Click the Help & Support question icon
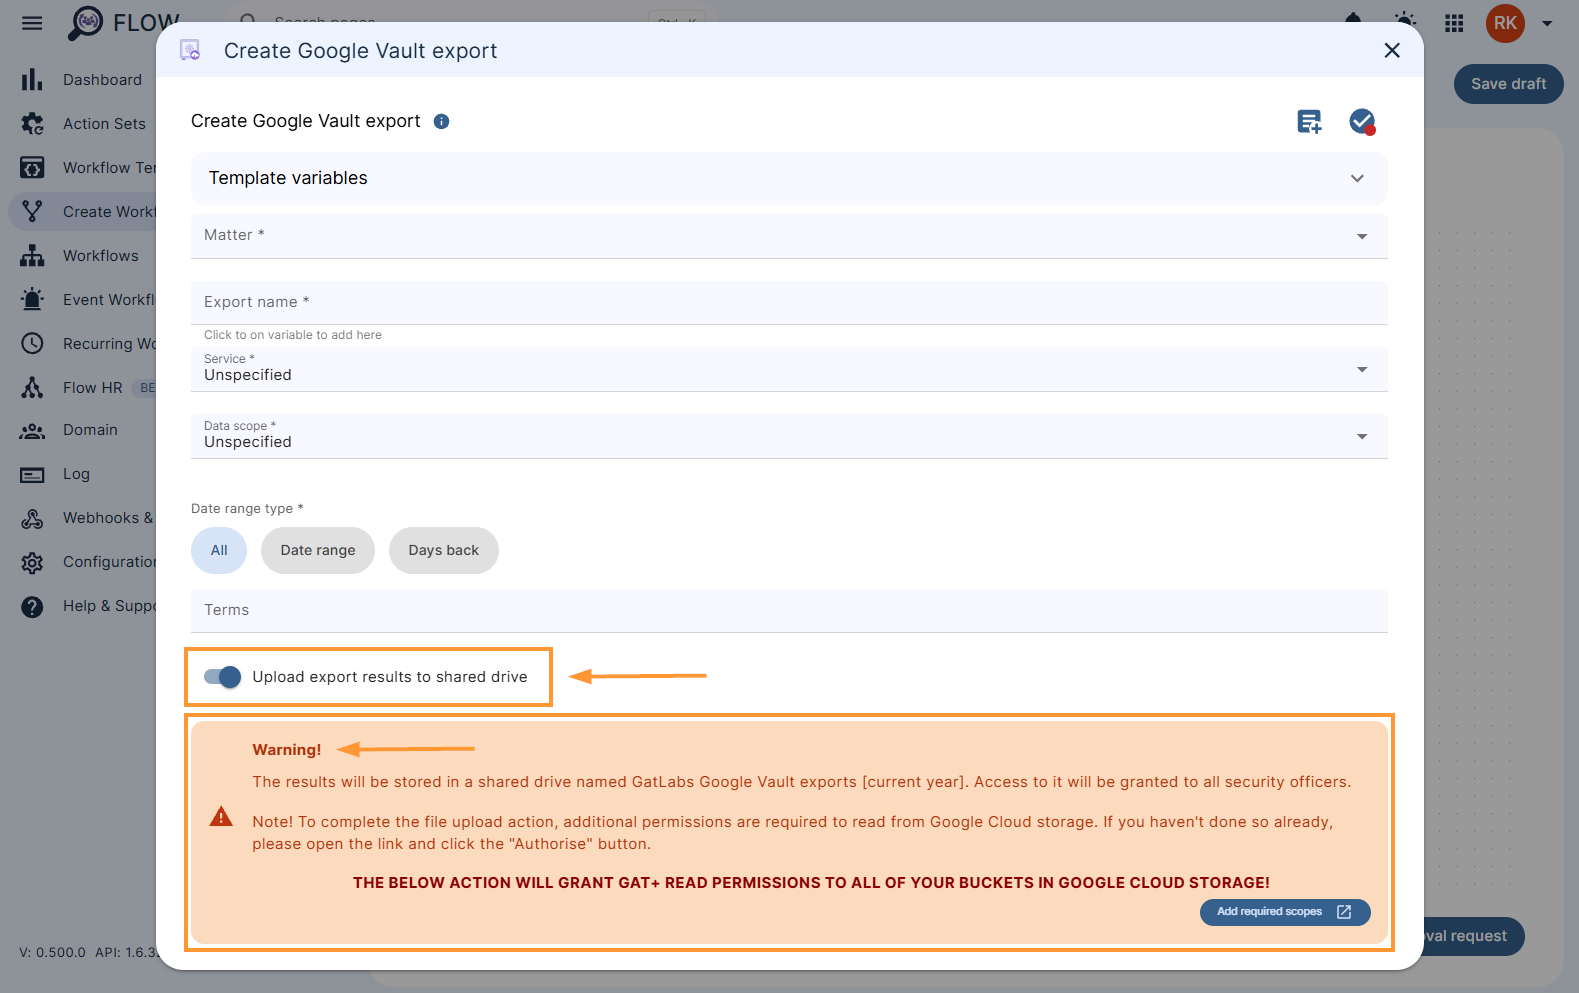 point(32,607)
